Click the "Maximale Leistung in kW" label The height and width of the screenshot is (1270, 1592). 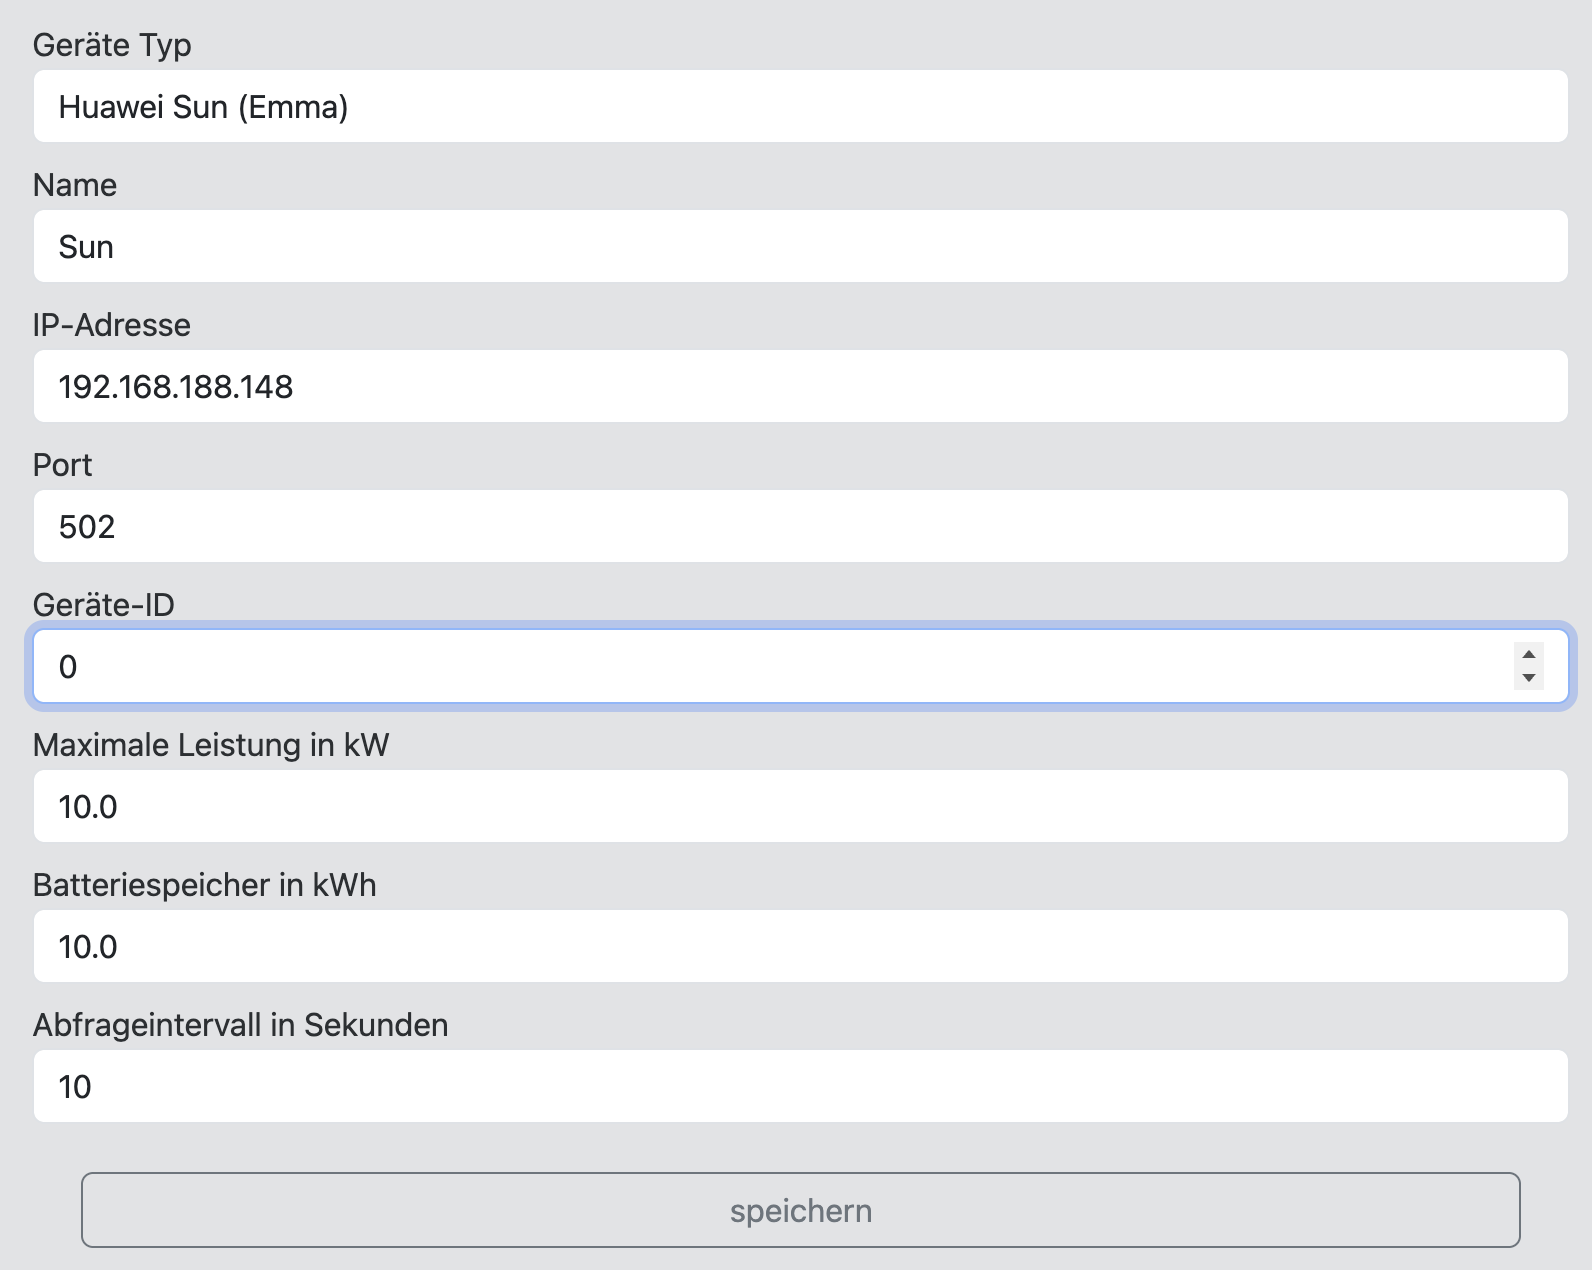[x=211, y=745]
